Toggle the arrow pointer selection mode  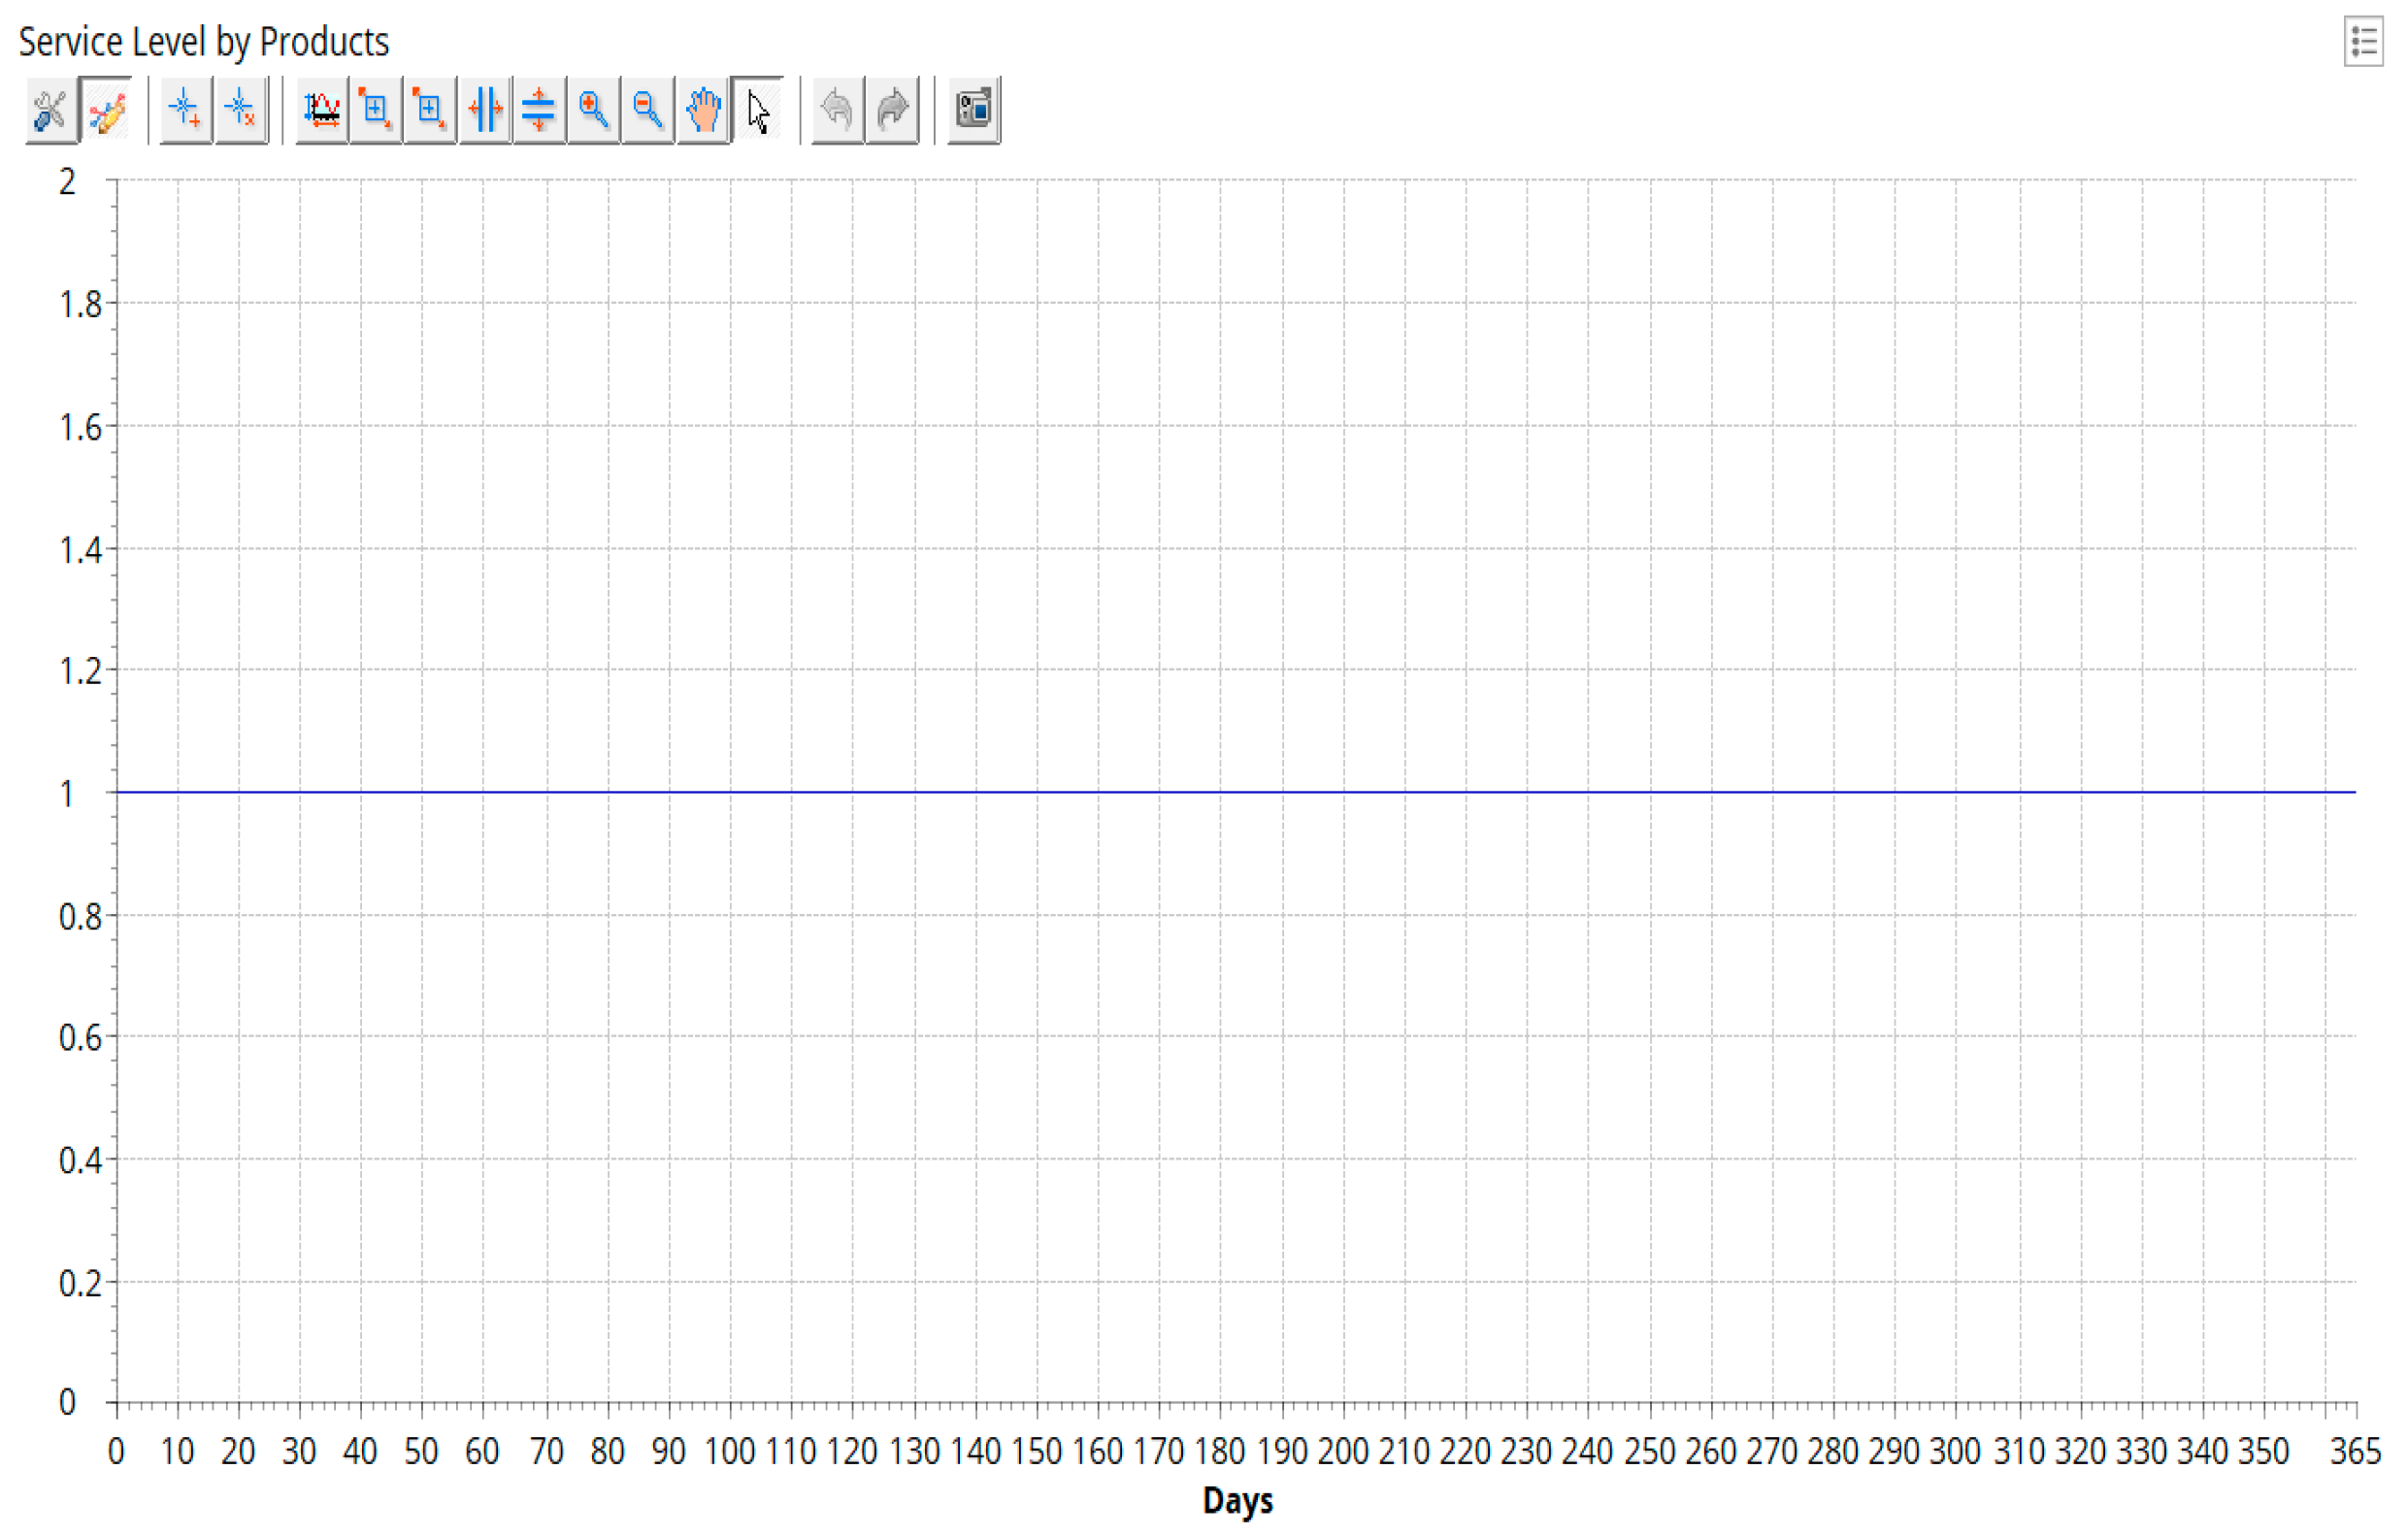click(758, 110)
